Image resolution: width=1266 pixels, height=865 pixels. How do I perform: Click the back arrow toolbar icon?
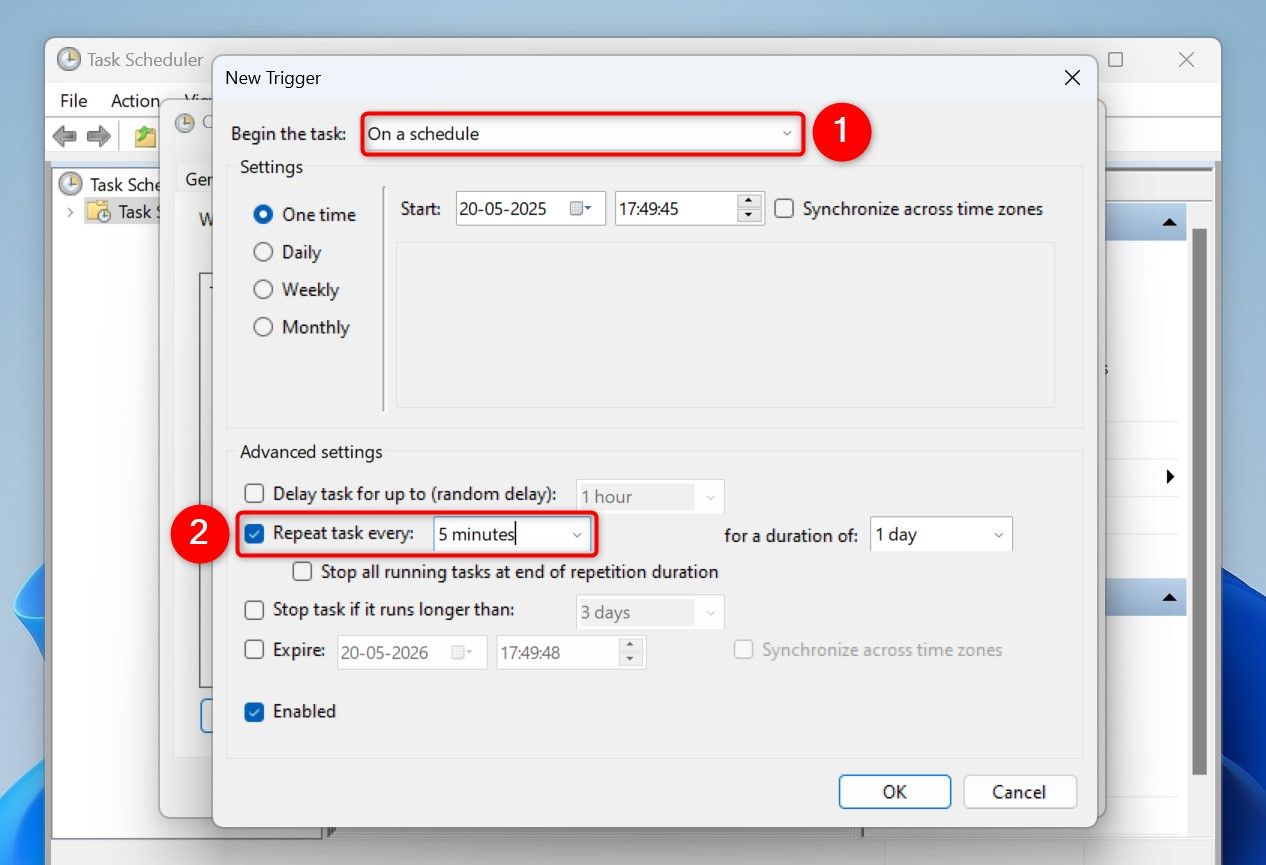64,136
